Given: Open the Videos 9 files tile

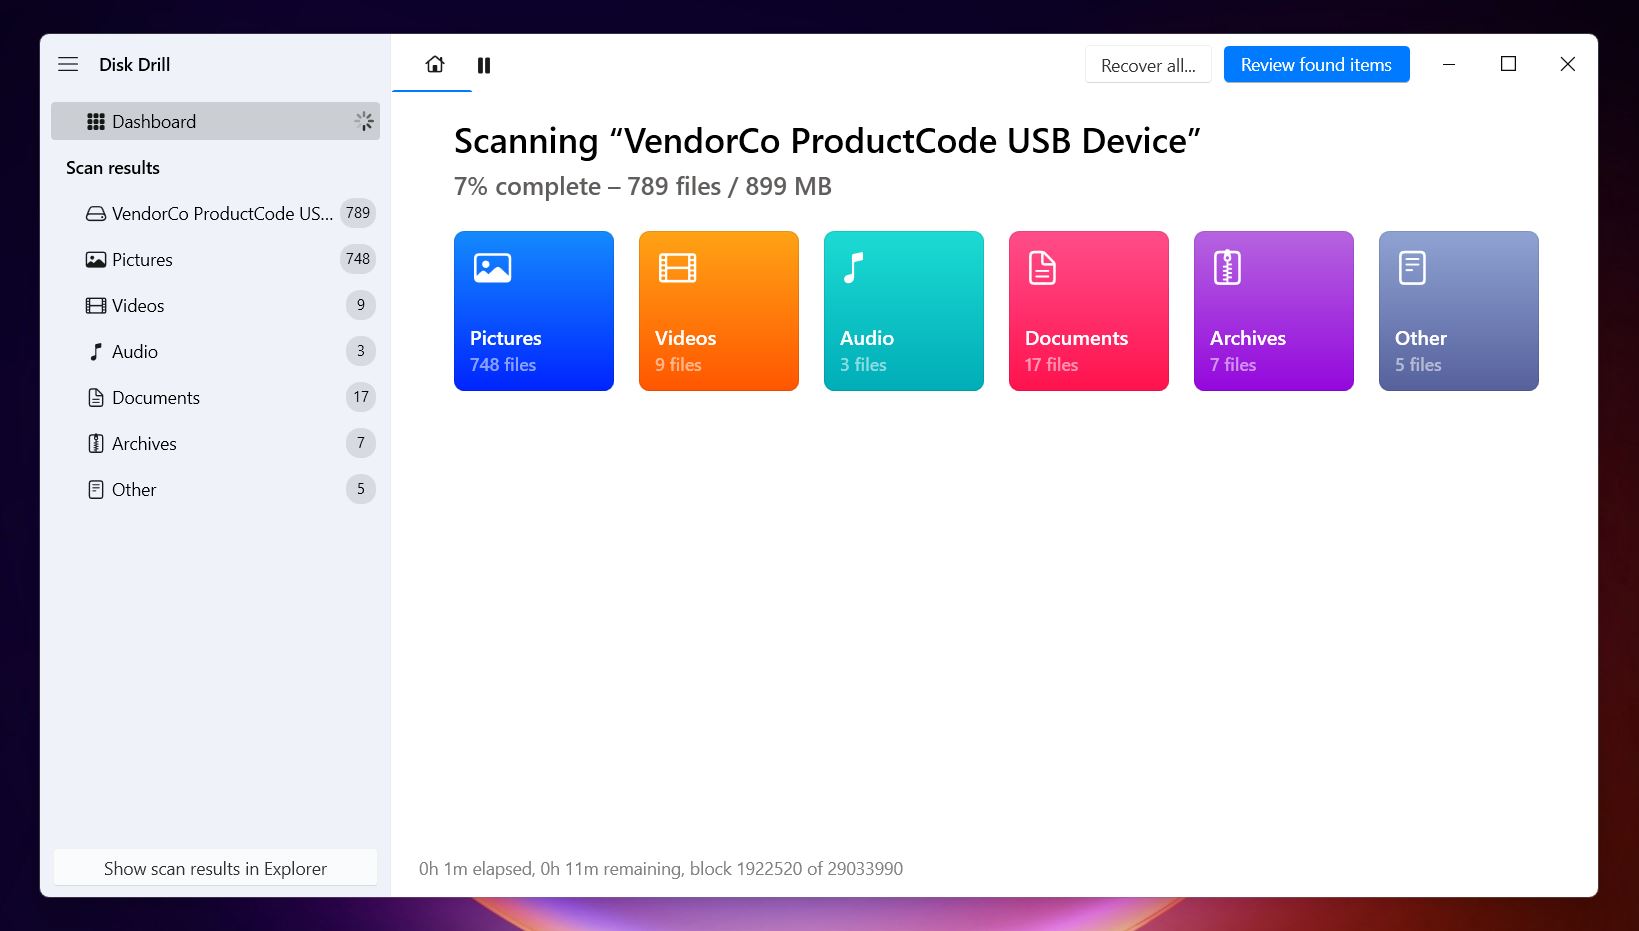Looking at the screenshot, I should click(719, 311).
